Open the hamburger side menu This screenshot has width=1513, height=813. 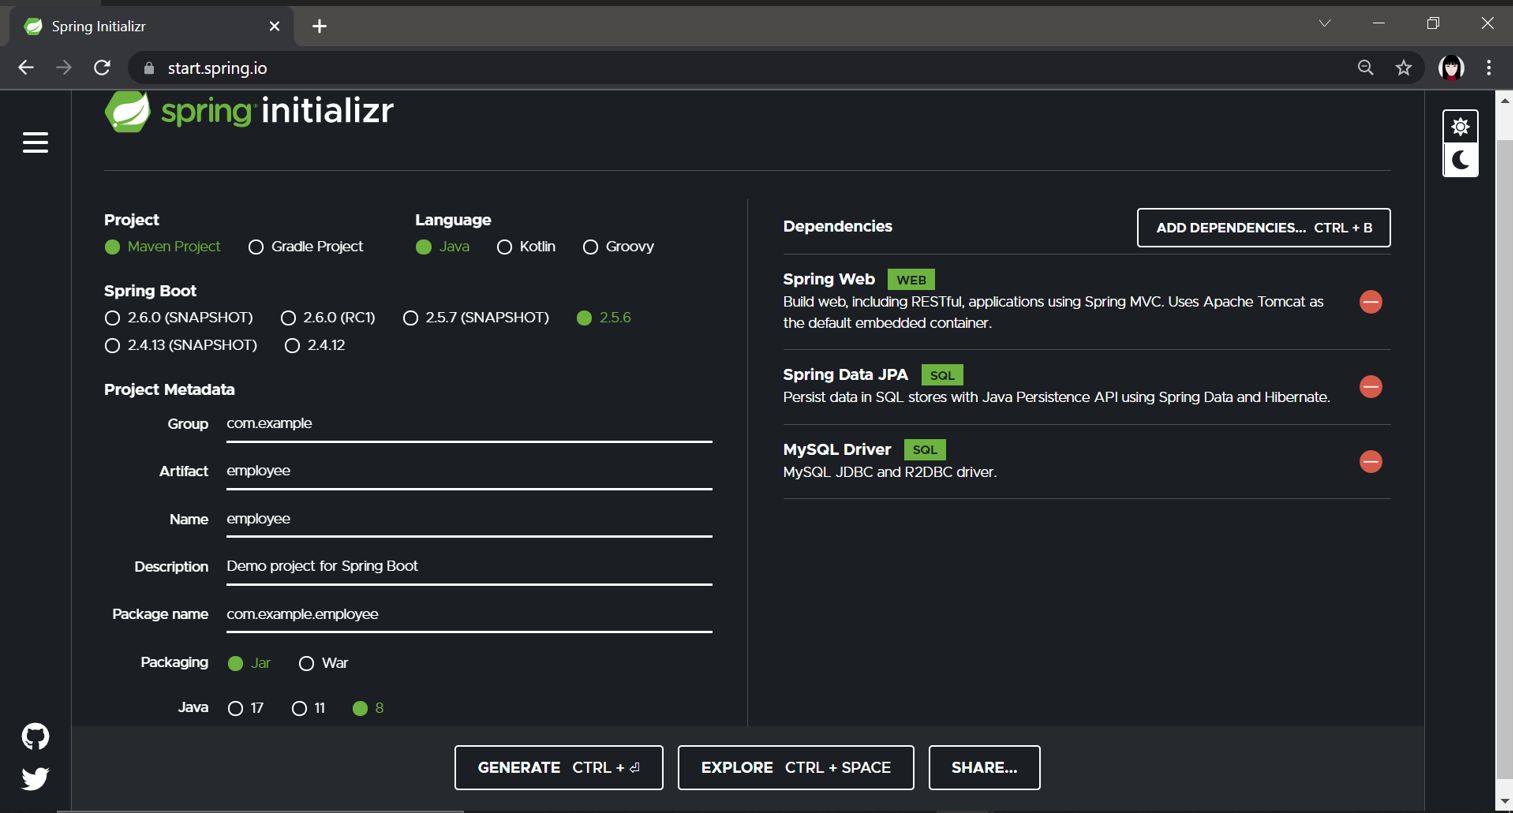(x=35, y=143)
